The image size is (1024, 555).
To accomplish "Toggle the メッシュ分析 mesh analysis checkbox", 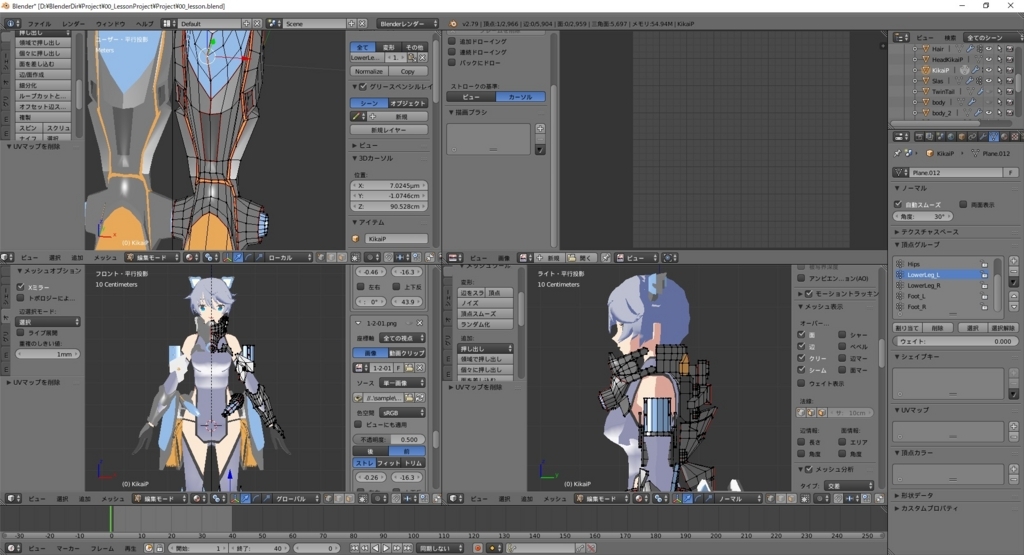I will [x=808, y=469].
